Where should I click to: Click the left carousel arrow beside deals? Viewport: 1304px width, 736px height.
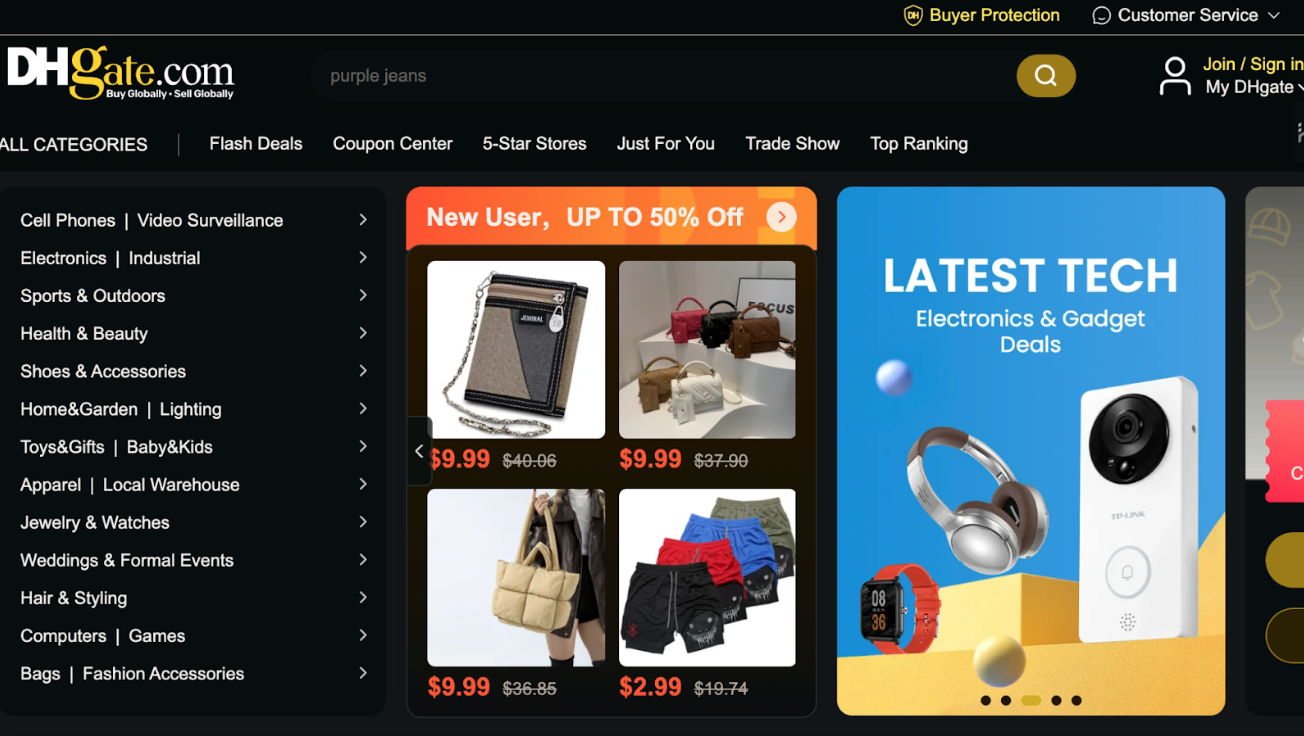coord(419,451)
